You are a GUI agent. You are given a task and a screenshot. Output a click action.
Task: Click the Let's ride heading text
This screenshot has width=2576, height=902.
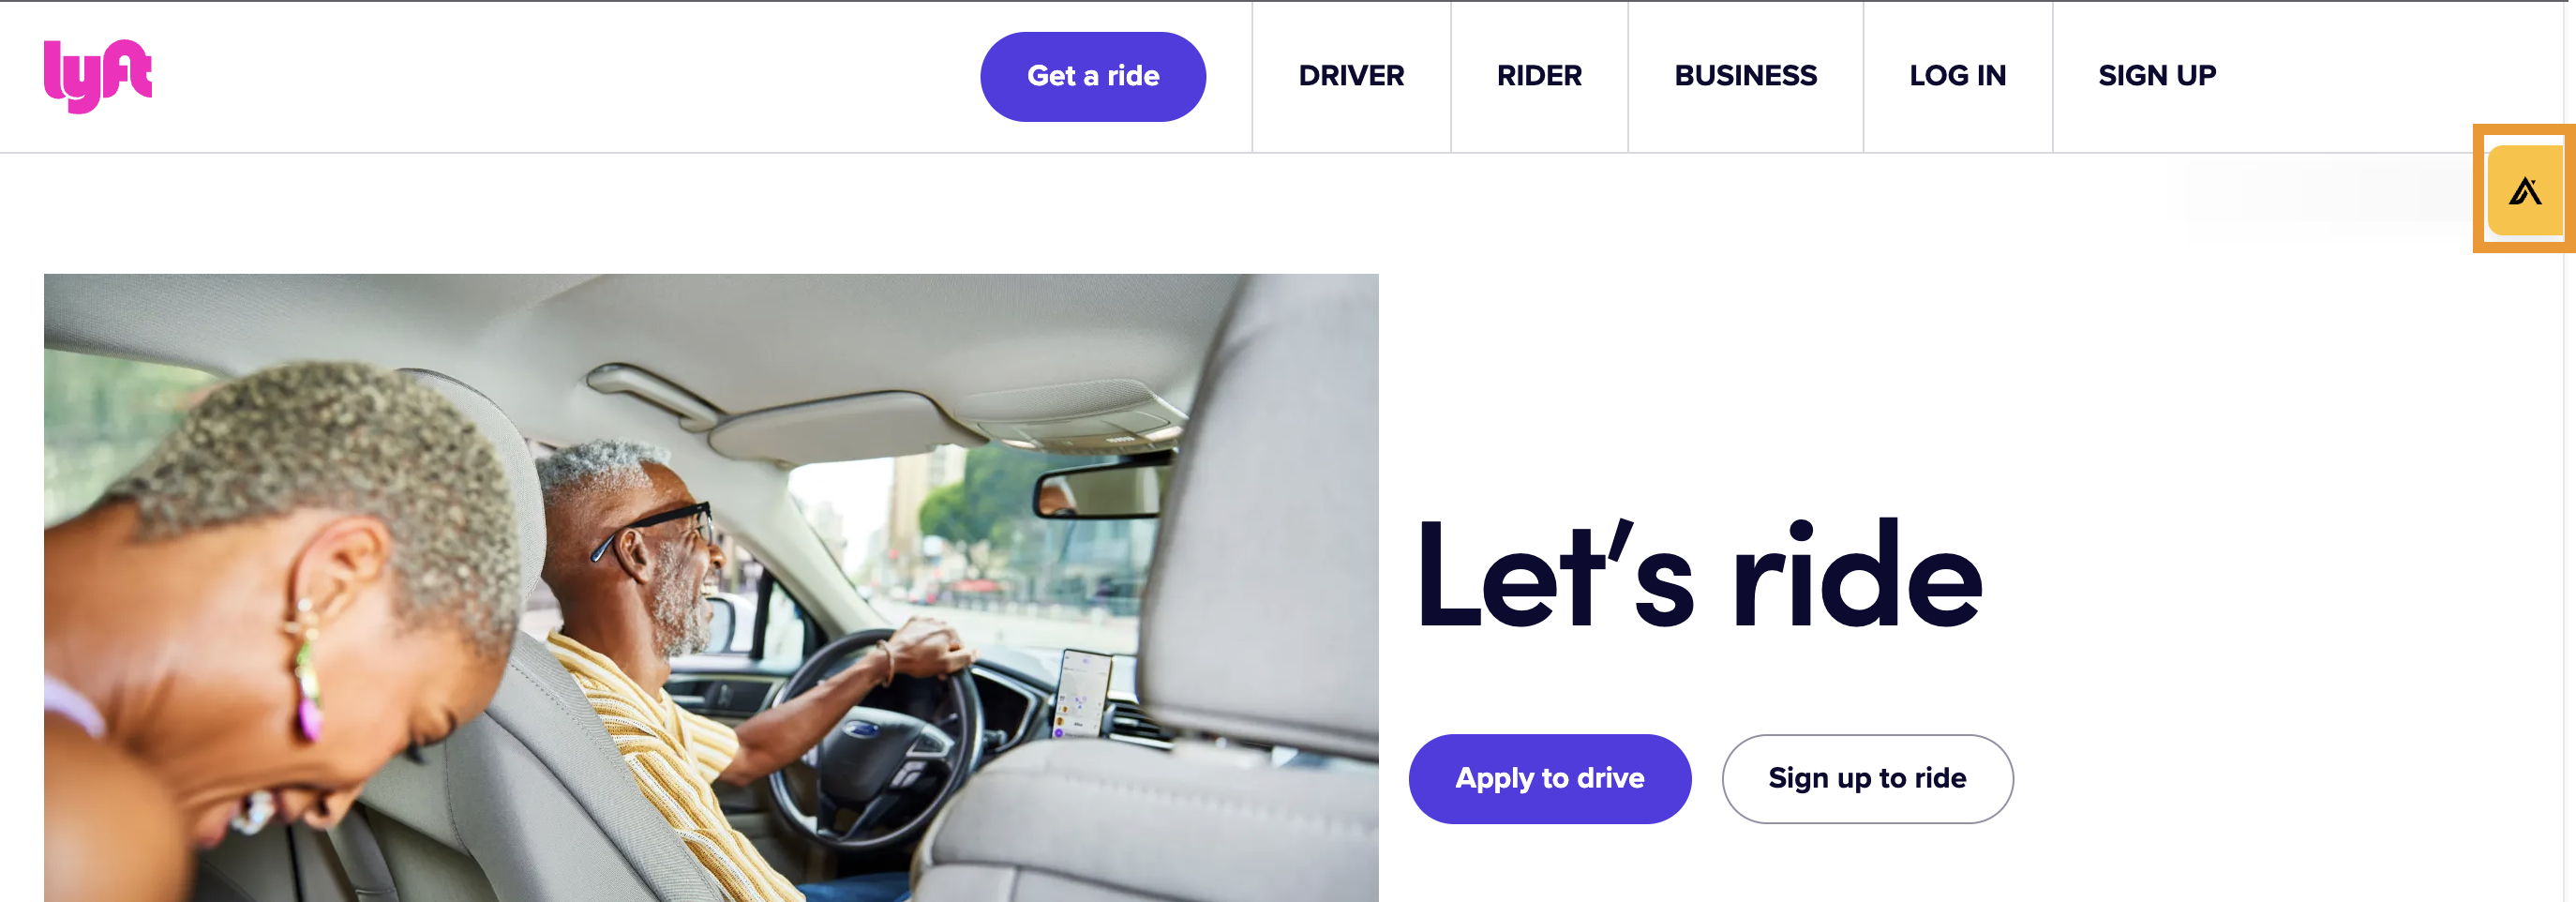(1699, 576)
